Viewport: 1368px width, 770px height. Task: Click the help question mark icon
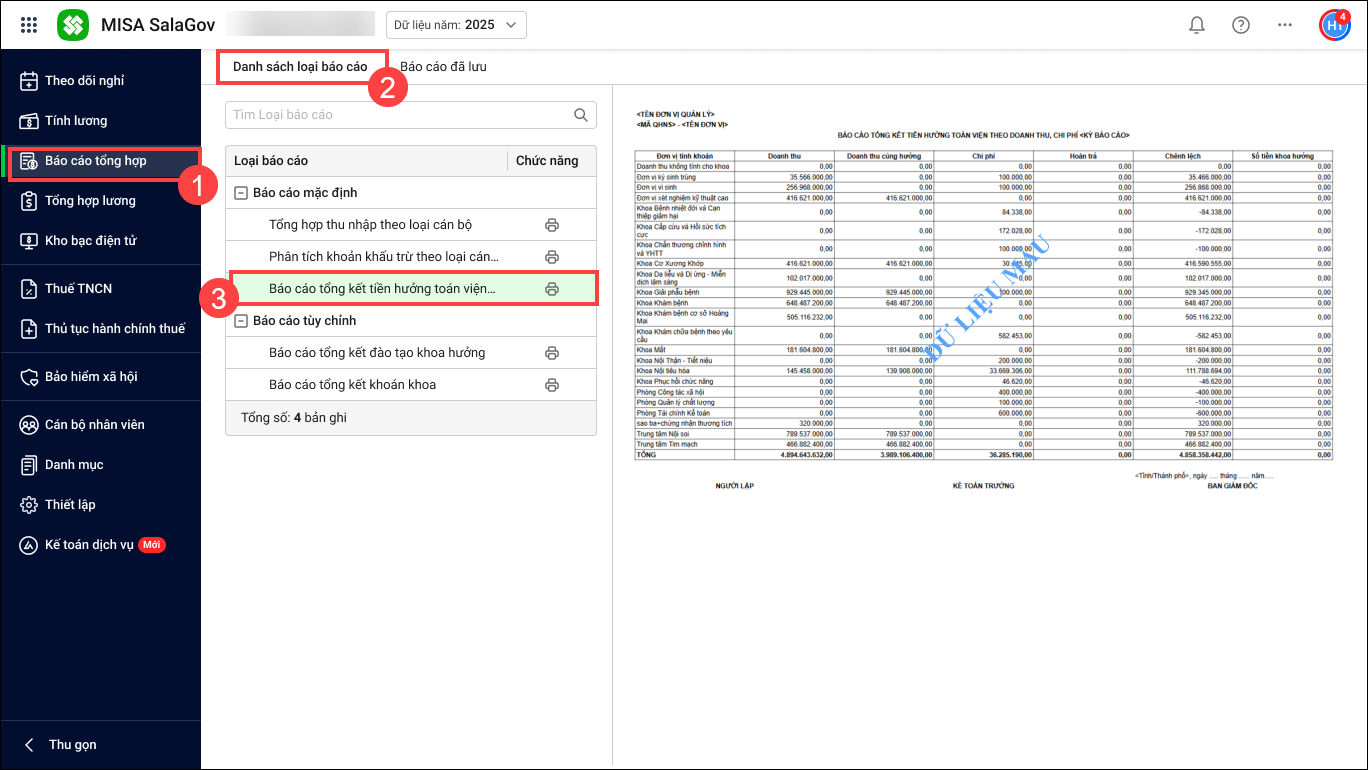click(1241, 25)
